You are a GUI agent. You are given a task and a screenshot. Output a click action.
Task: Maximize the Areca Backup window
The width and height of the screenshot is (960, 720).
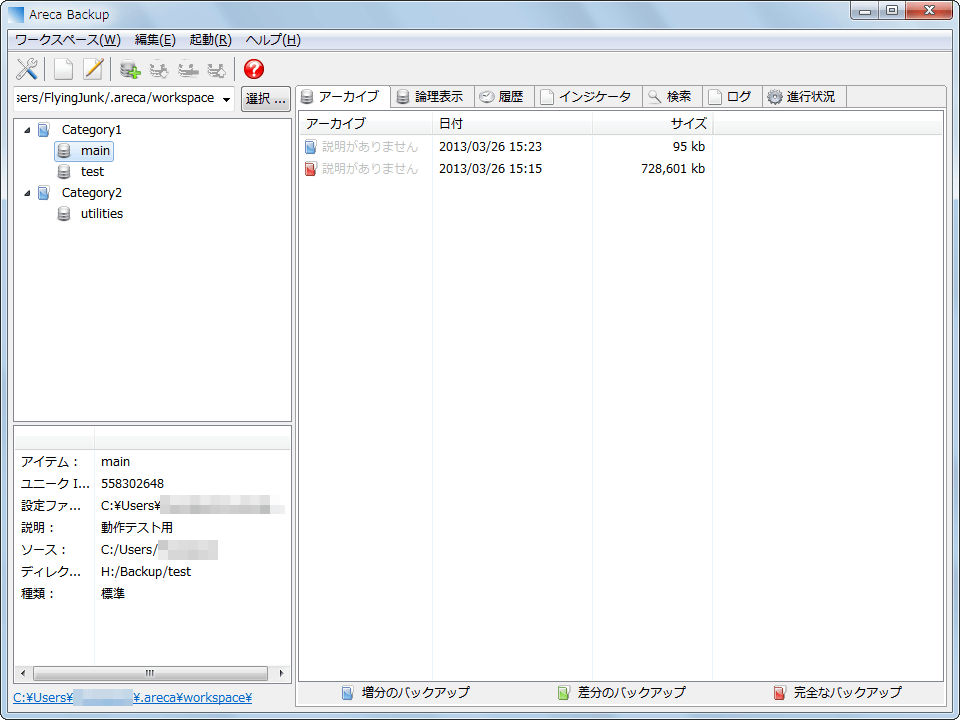pyautogui.click(x=892, y=10)
